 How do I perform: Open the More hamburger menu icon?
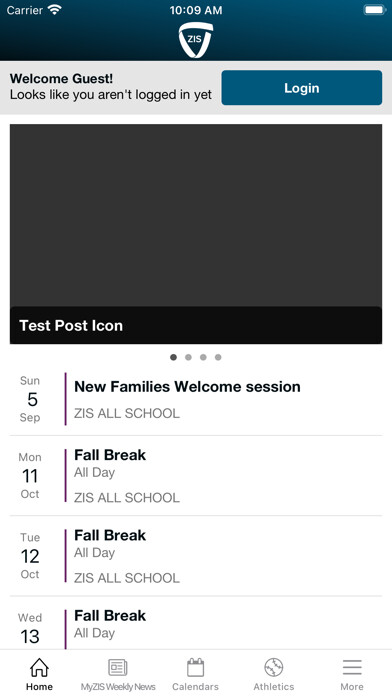pyautogui.click(x=352, y=667)
